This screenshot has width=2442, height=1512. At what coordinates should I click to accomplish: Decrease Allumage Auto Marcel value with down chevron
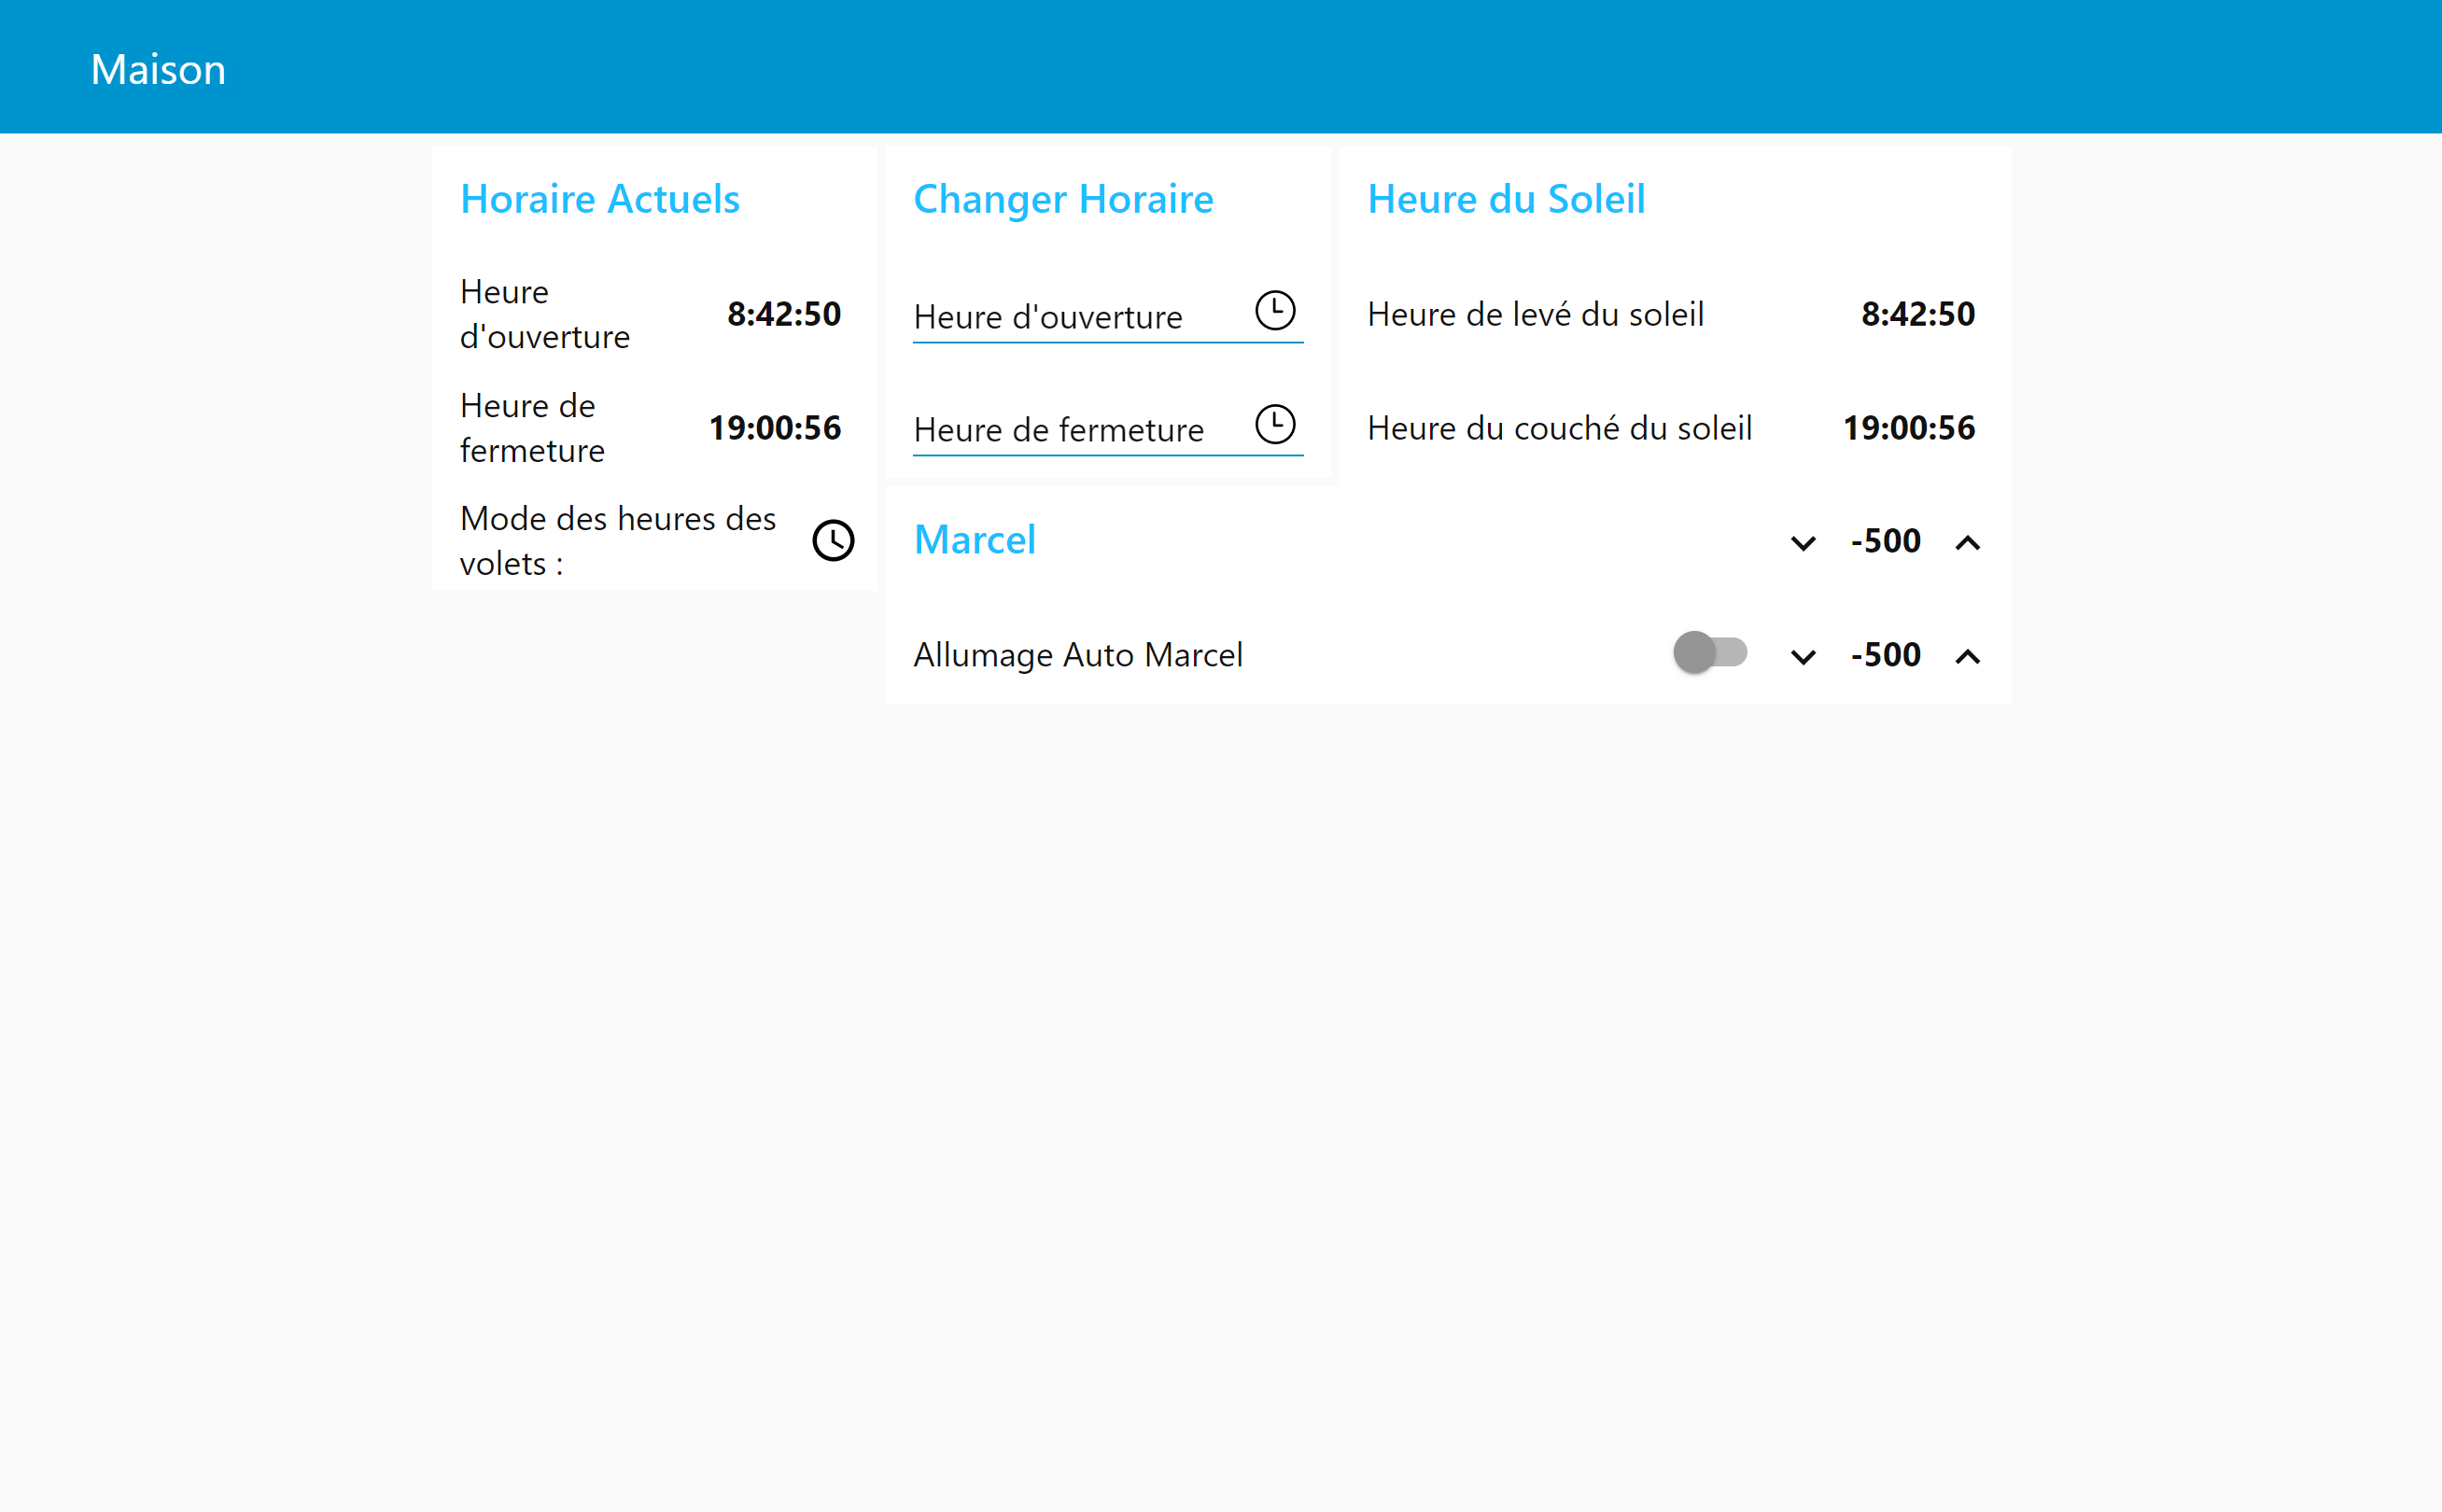1803,657
